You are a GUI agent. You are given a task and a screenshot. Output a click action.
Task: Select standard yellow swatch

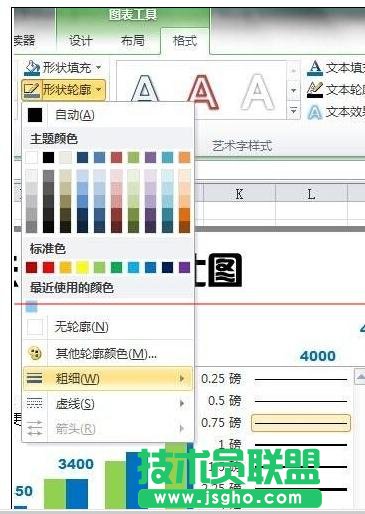[x=82, y=267]
